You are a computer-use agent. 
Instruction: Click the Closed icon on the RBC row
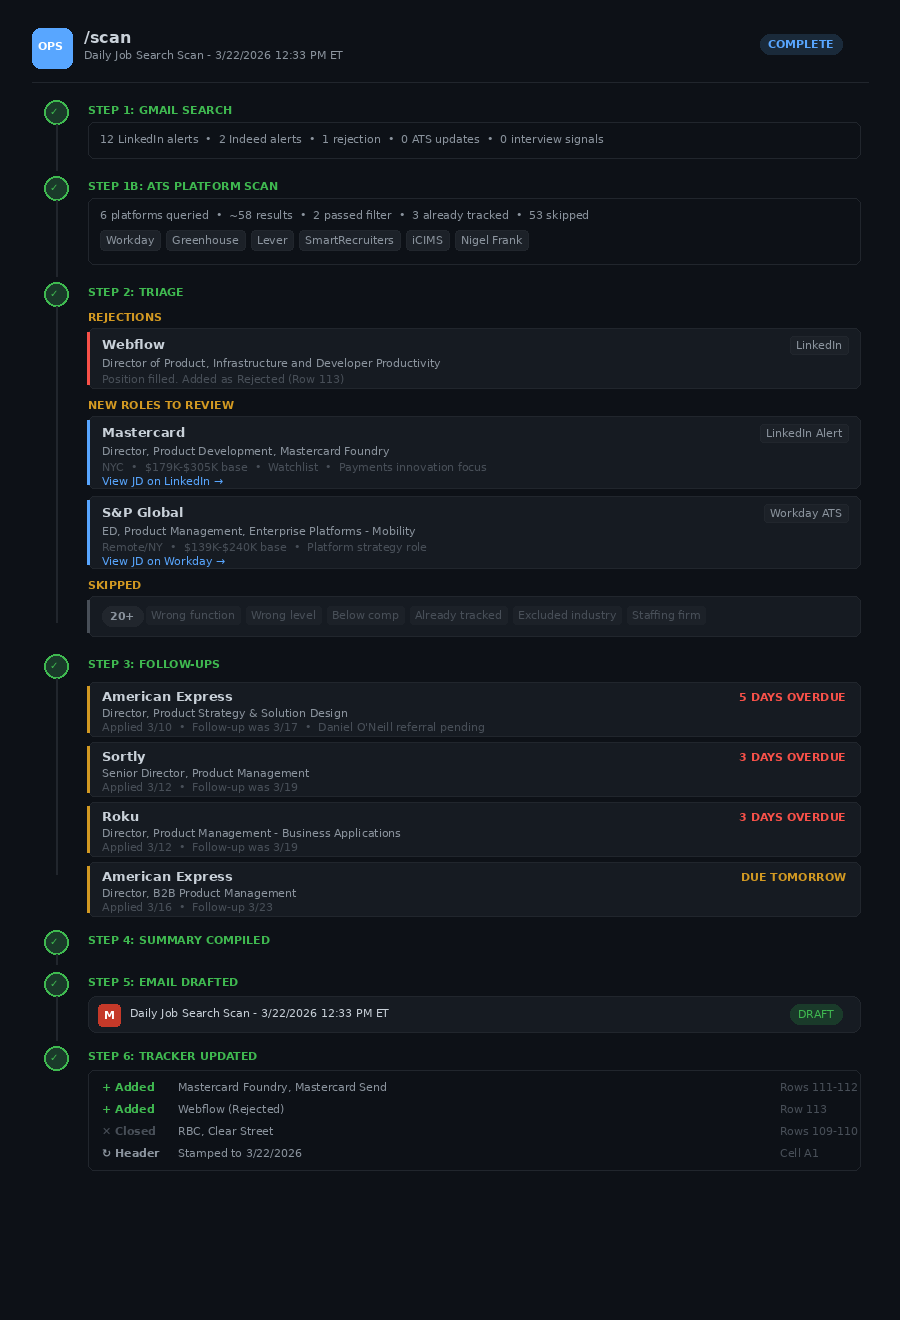point(107,1131)
